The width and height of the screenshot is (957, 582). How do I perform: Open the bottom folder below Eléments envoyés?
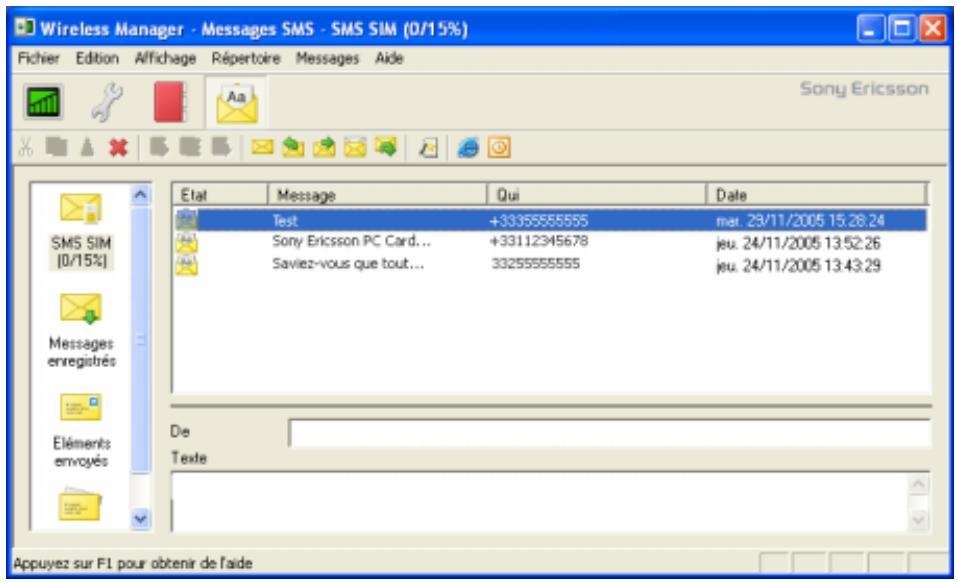80,505
